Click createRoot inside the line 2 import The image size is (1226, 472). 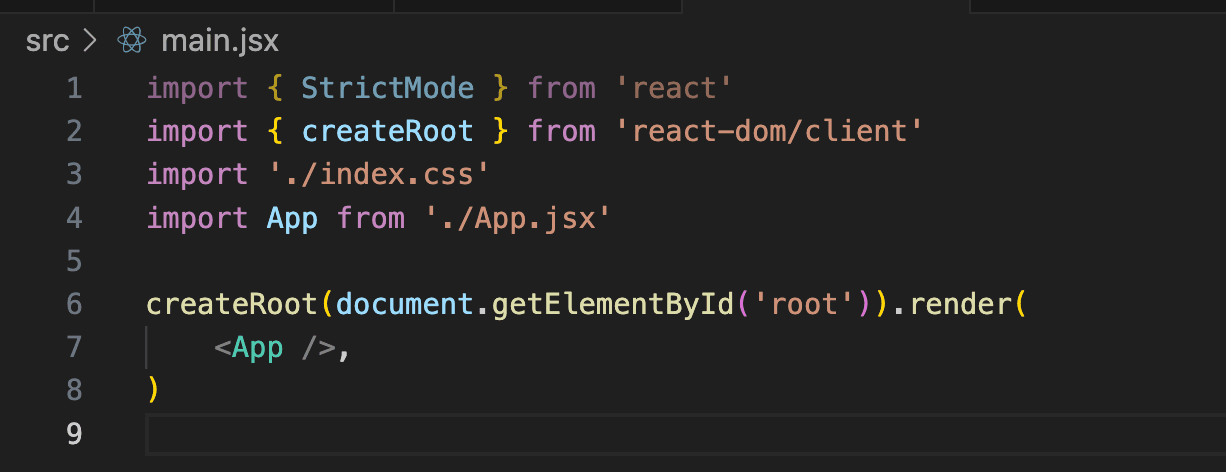click(388, 131)
